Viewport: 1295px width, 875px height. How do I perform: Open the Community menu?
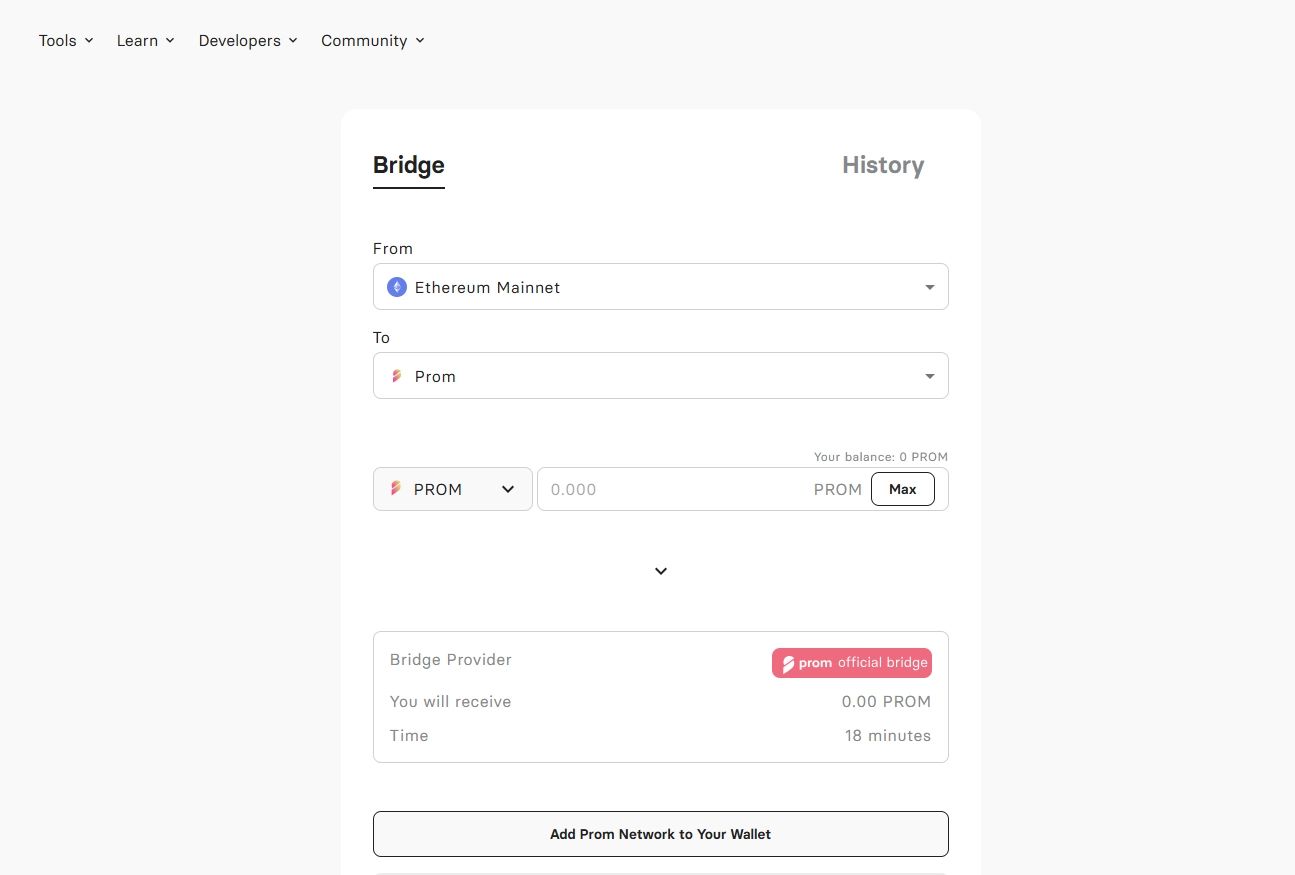point(373,41)
